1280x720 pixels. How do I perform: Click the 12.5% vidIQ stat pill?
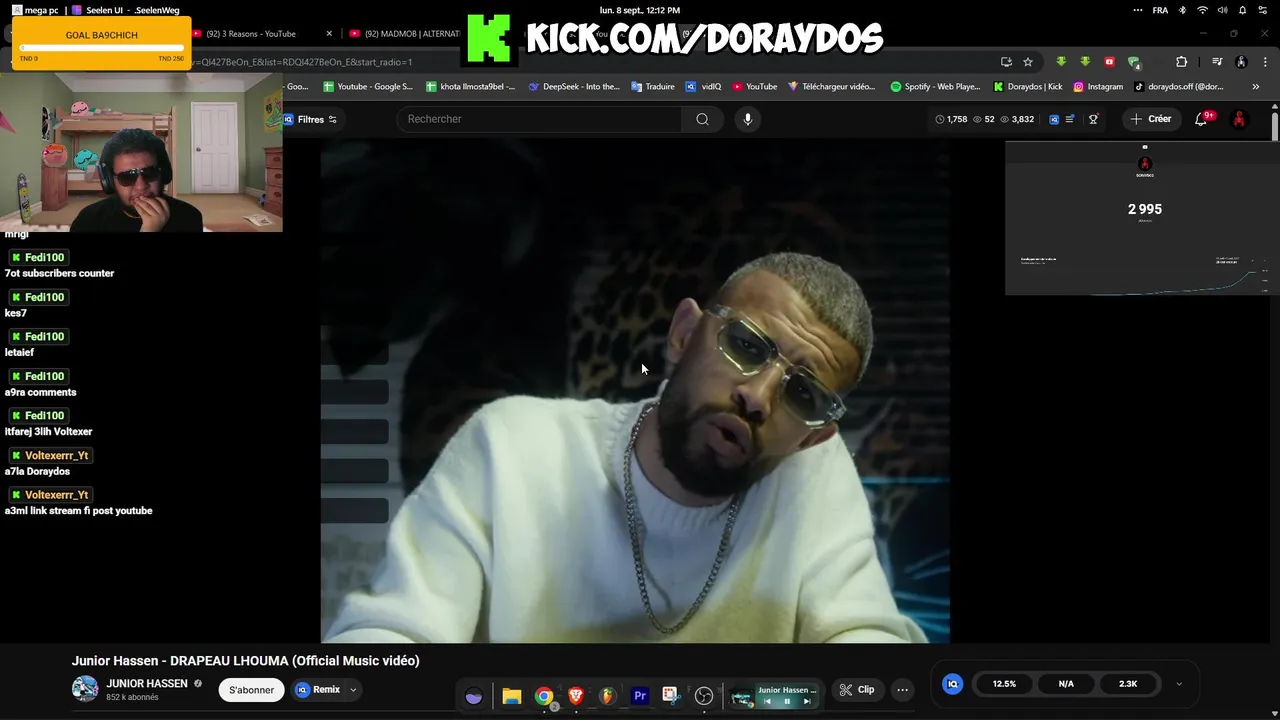[x=1004, y=684]
